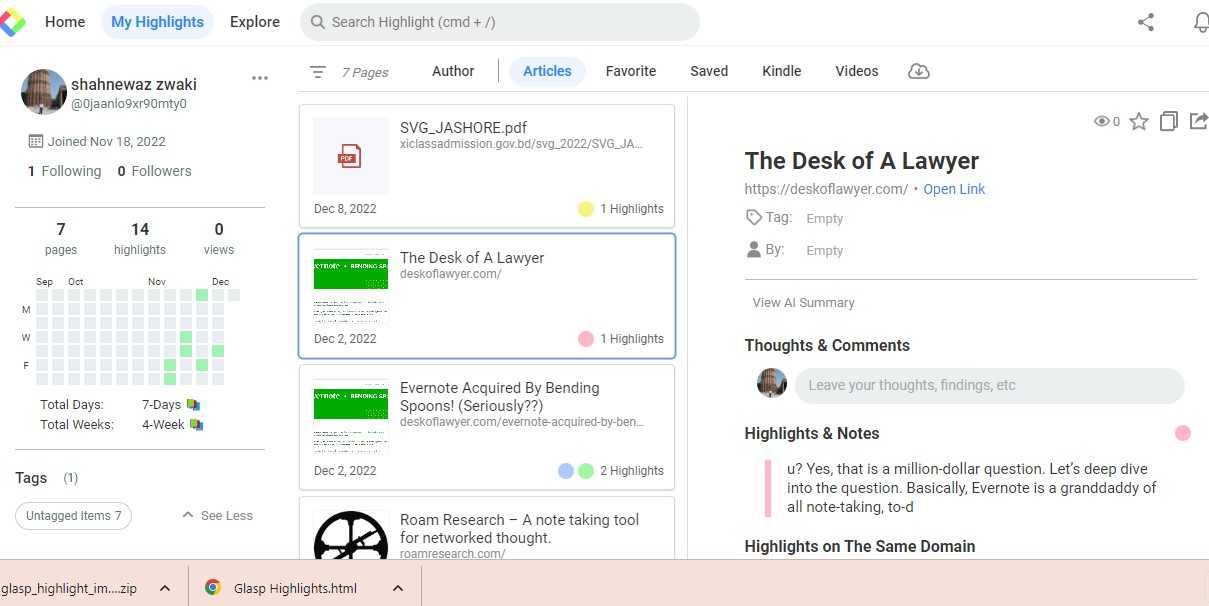Image resolution: width=1209 pixels, height=606 pixels.
Task: Click the tag icon beside Tag:
Action: pos(754,217)
